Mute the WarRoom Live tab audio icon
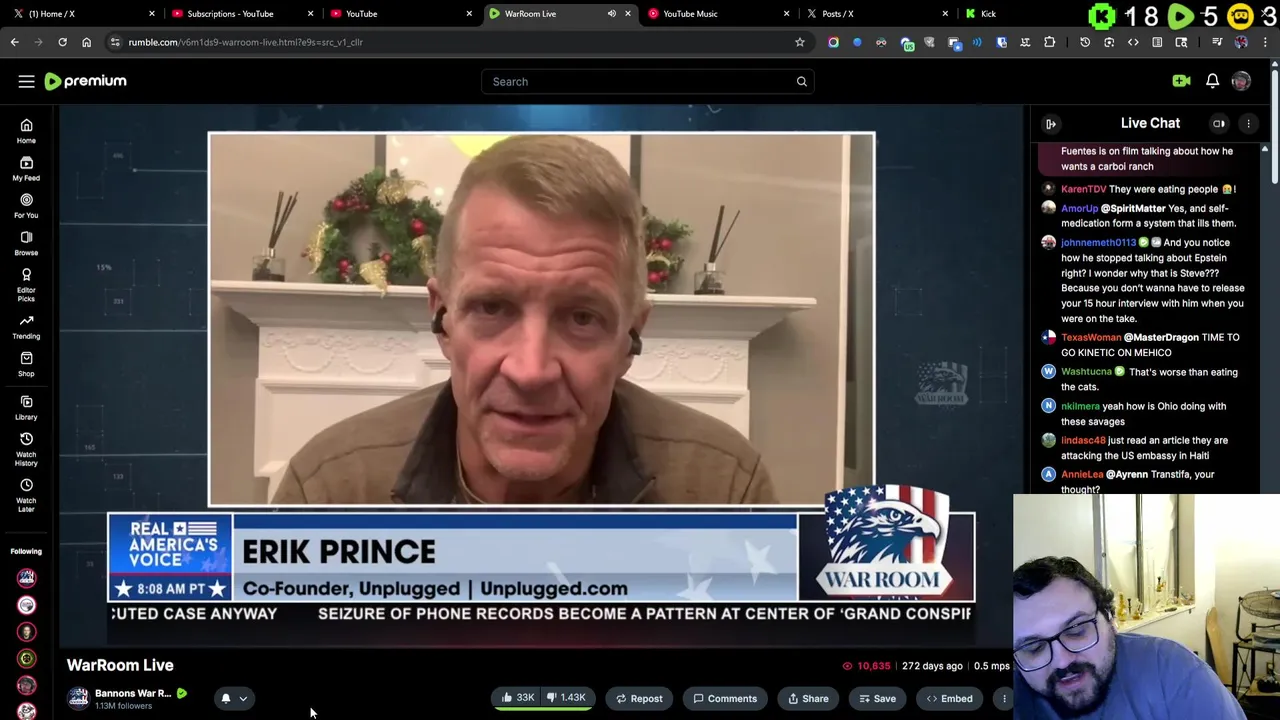This screenshot has height=720, width=1280. click(611, 14)
